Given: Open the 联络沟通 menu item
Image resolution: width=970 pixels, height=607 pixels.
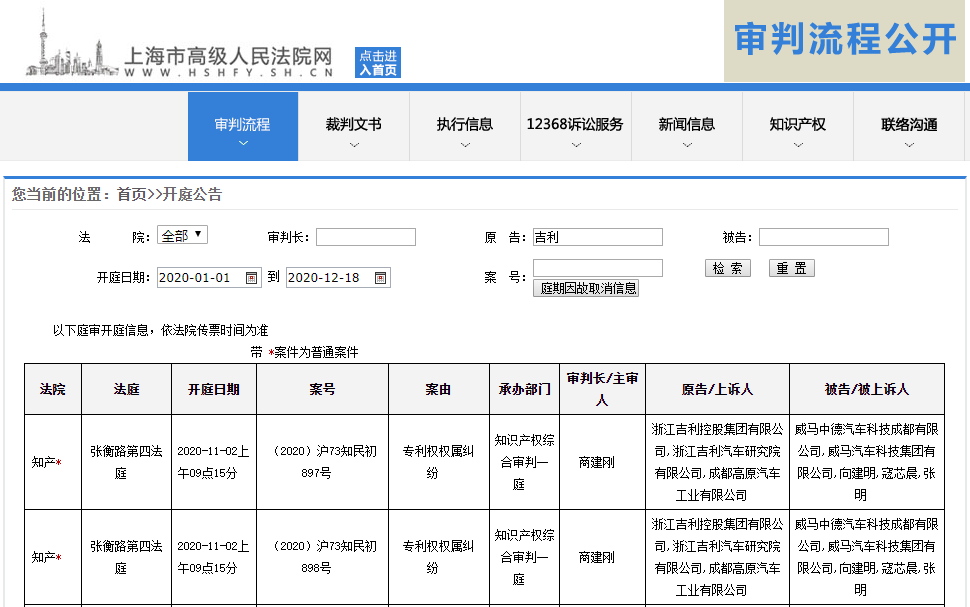Looking at the screenshot, I should point(909,125).
